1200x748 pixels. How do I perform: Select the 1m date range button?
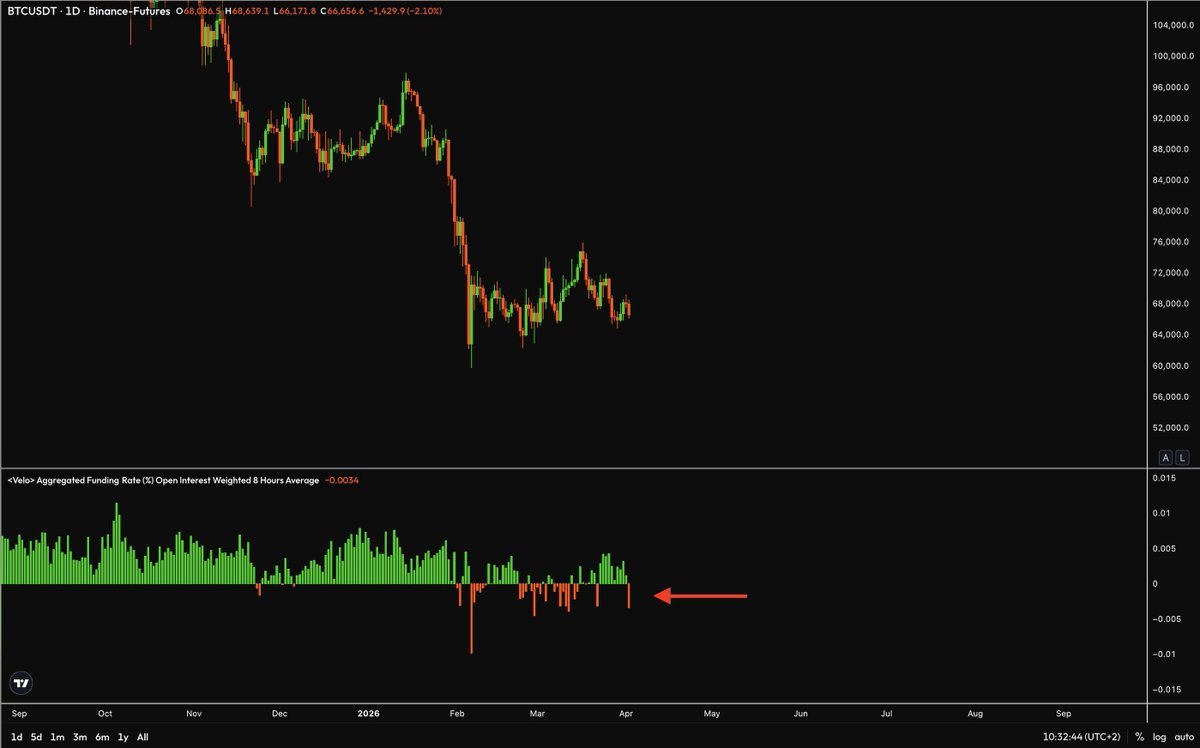[58, 737]
